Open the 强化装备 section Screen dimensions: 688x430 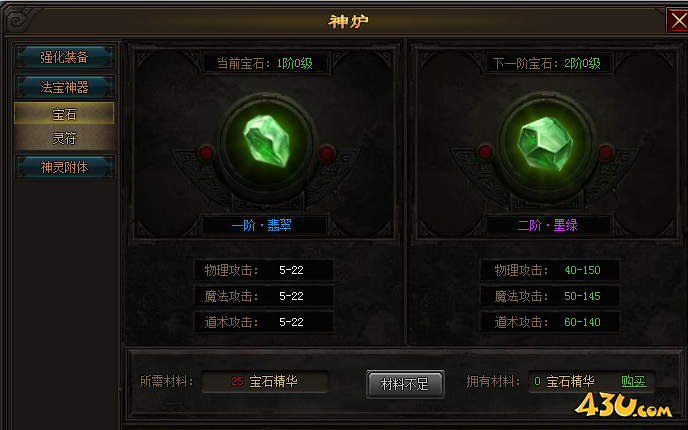click(x=64, y=57)
